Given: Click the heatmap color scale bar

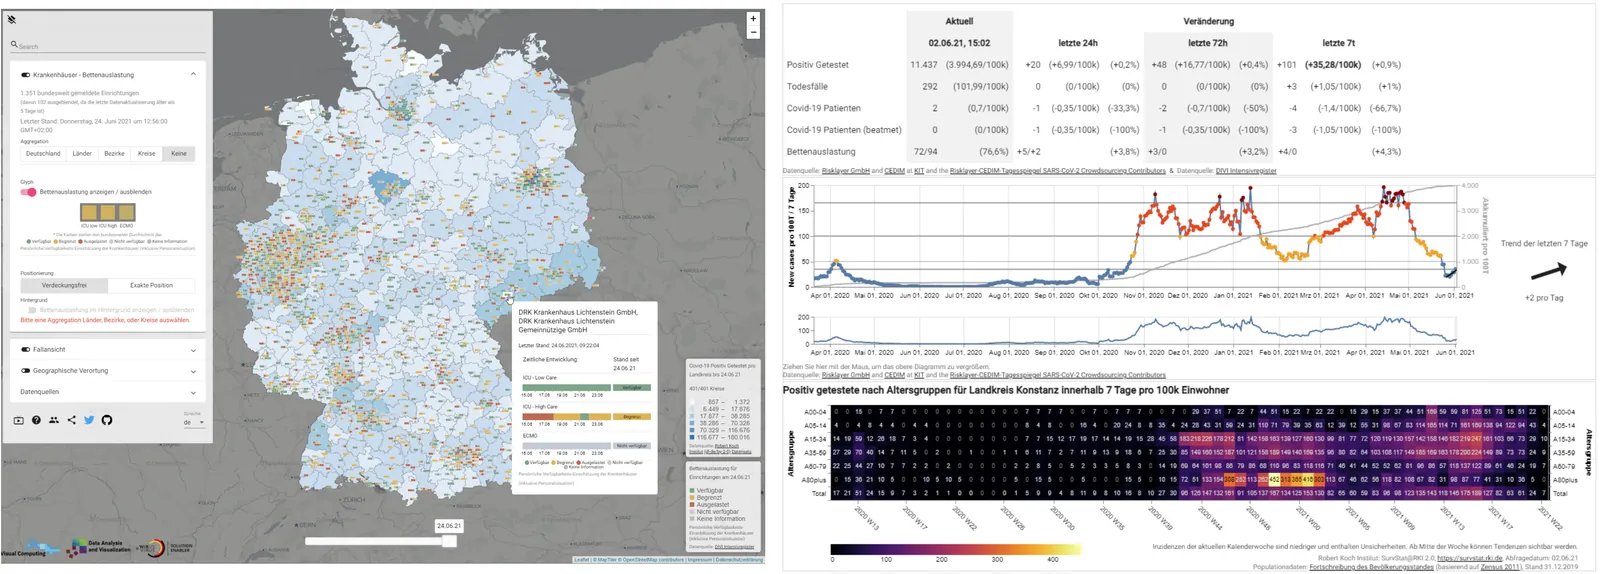Looking at the screenshot, I should point(955,549).
